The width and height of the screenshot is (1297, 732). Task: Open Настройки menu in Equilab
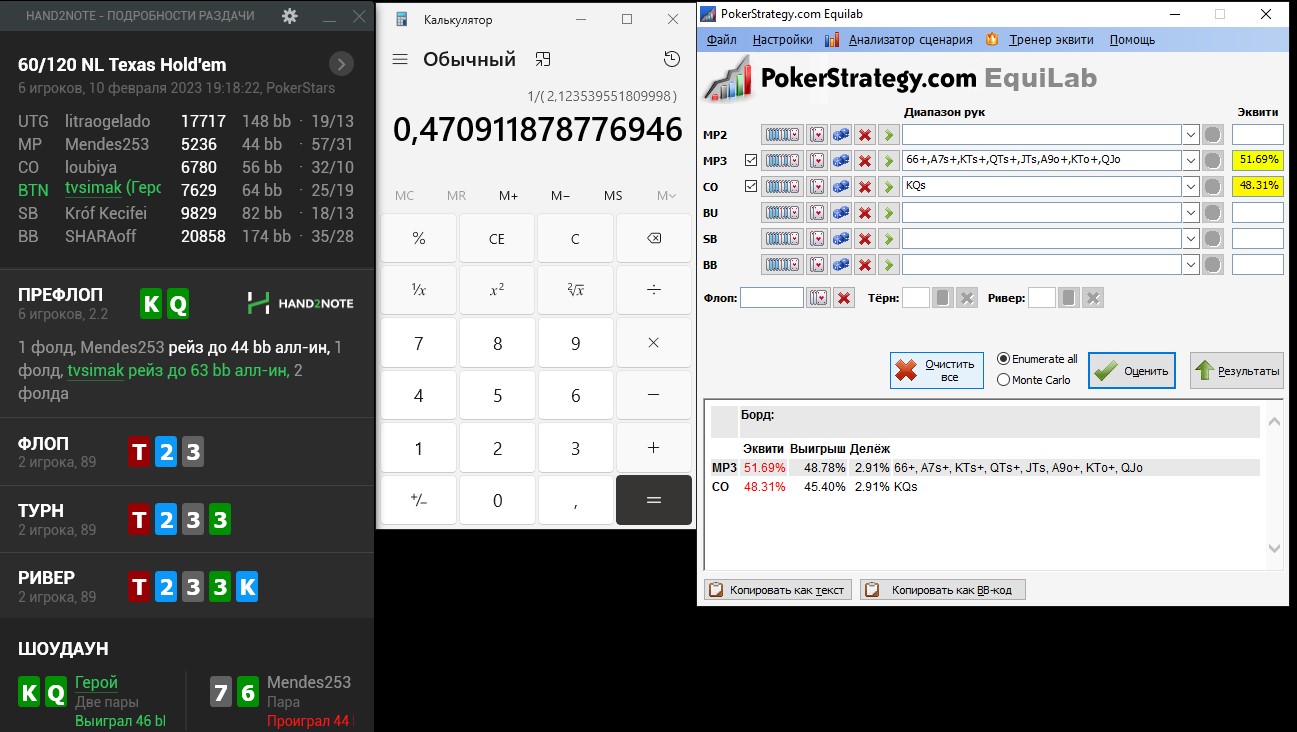782,40
